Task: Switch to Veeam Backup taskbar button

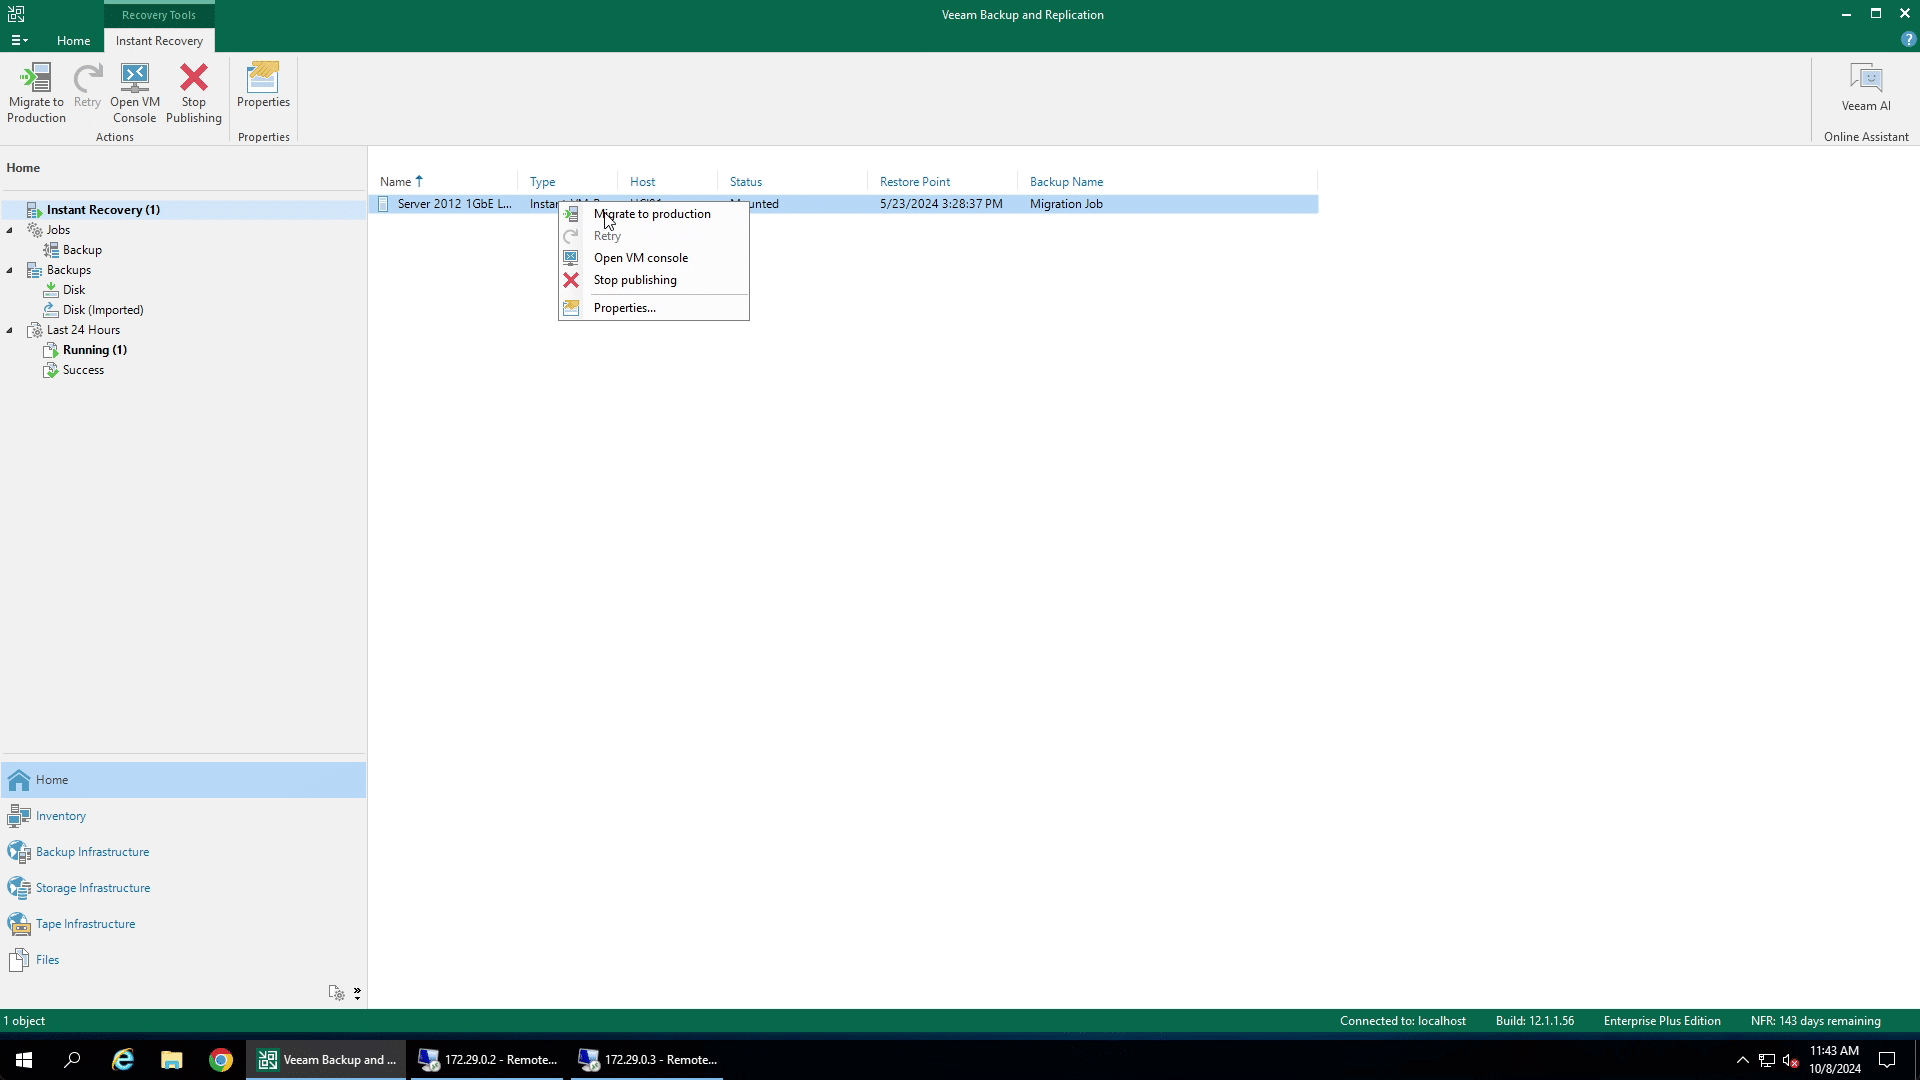Action: pos(326,1060)
